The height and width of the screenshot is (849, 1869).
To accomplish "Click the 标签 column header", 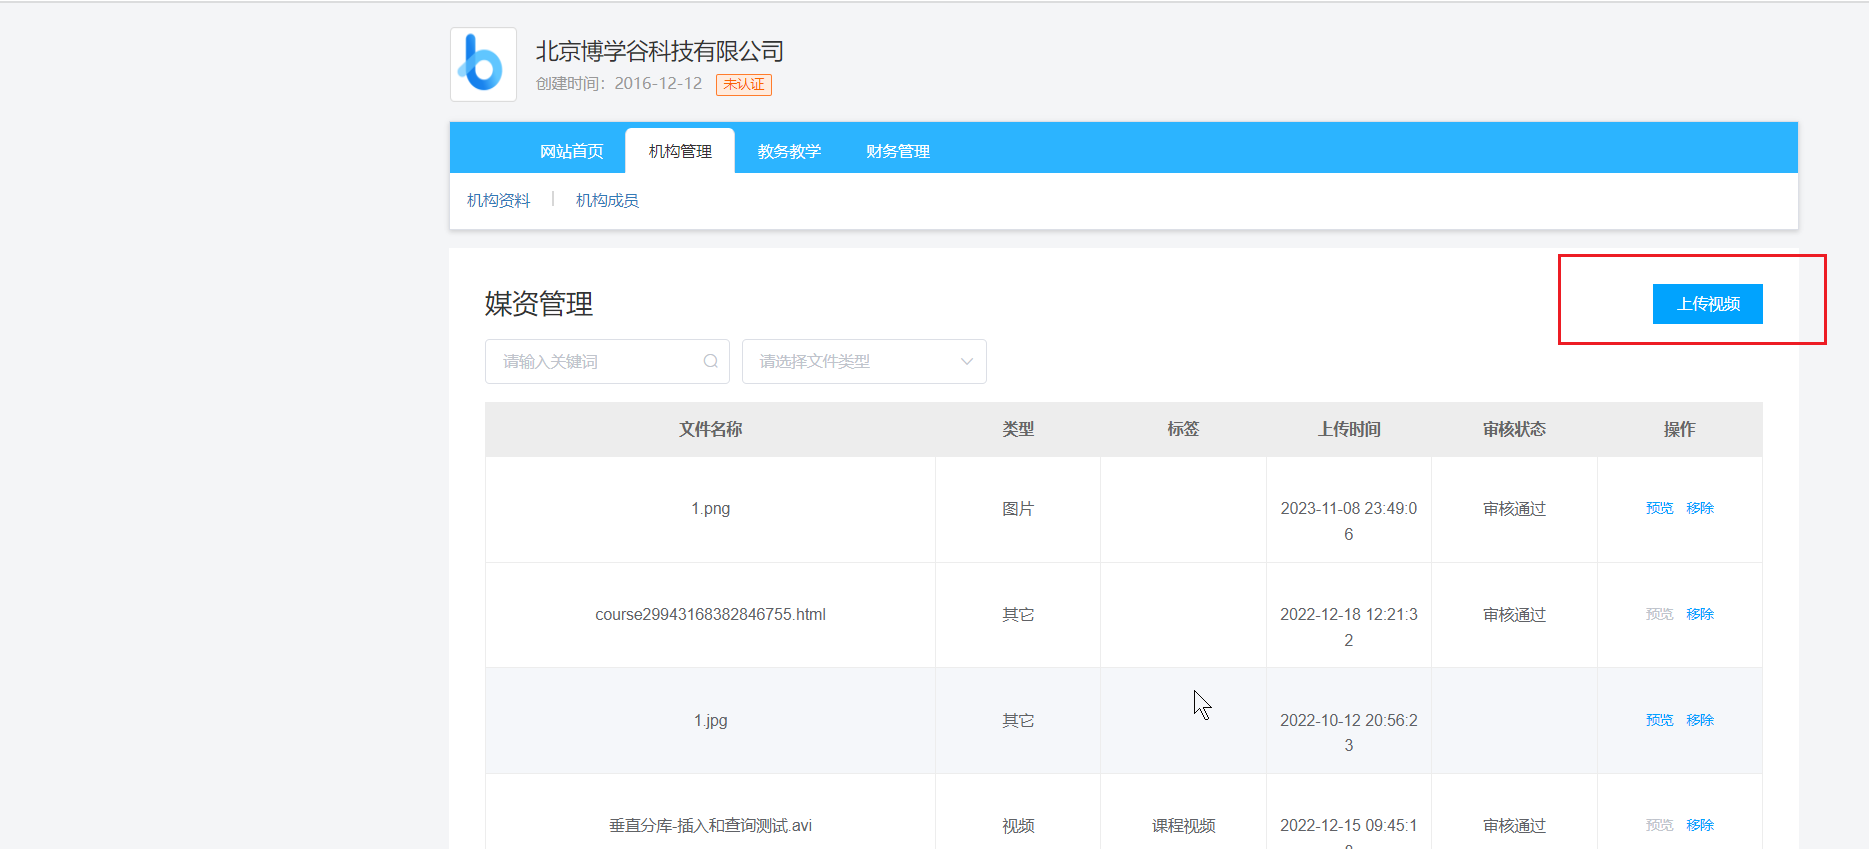I will point(1183,429).
